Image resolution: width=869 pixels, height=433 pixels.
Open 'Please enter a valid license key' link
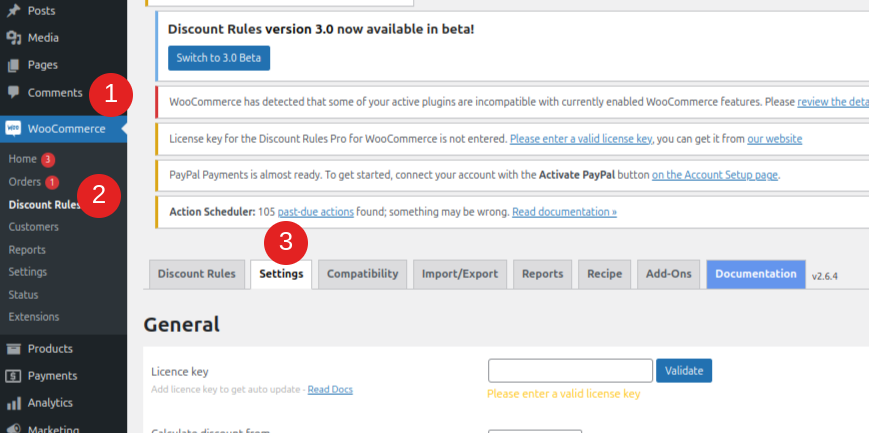(581, 139)
